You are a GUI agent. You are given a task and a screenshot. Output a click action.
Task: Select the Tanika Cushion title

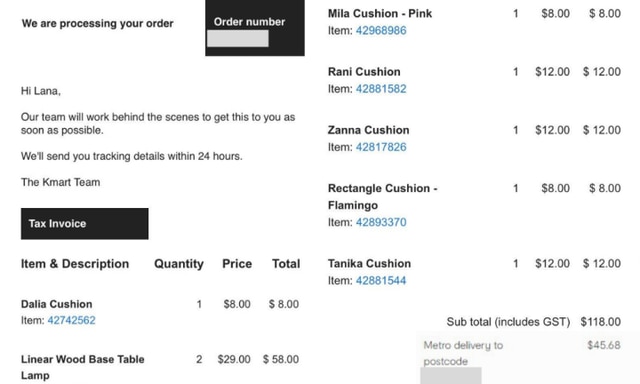click(369, 264)
